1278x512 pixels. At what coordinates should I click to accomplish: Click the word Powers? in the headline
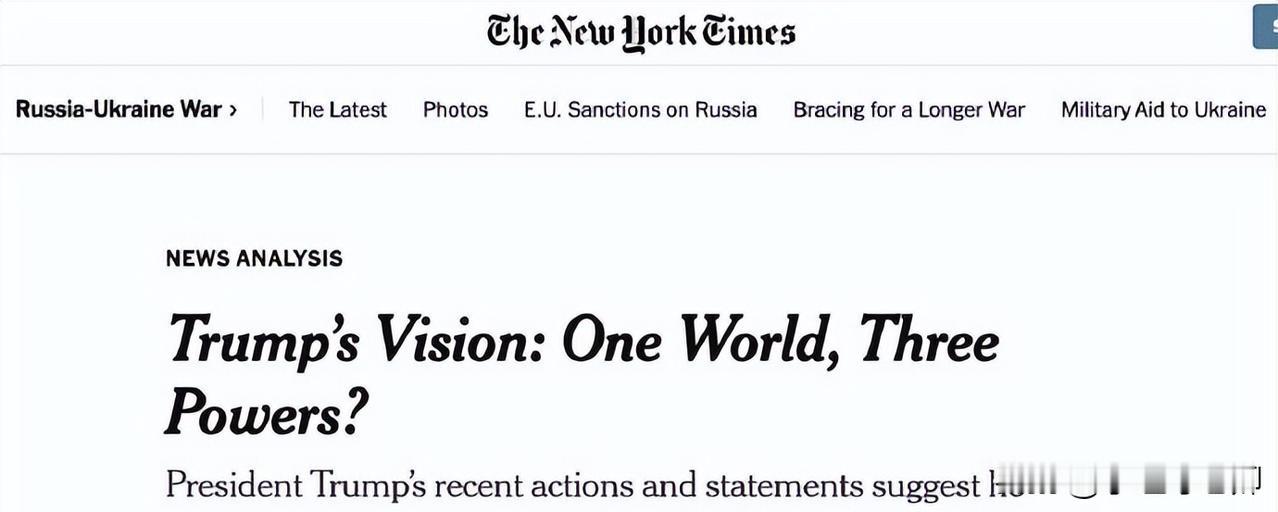point(267,412)
